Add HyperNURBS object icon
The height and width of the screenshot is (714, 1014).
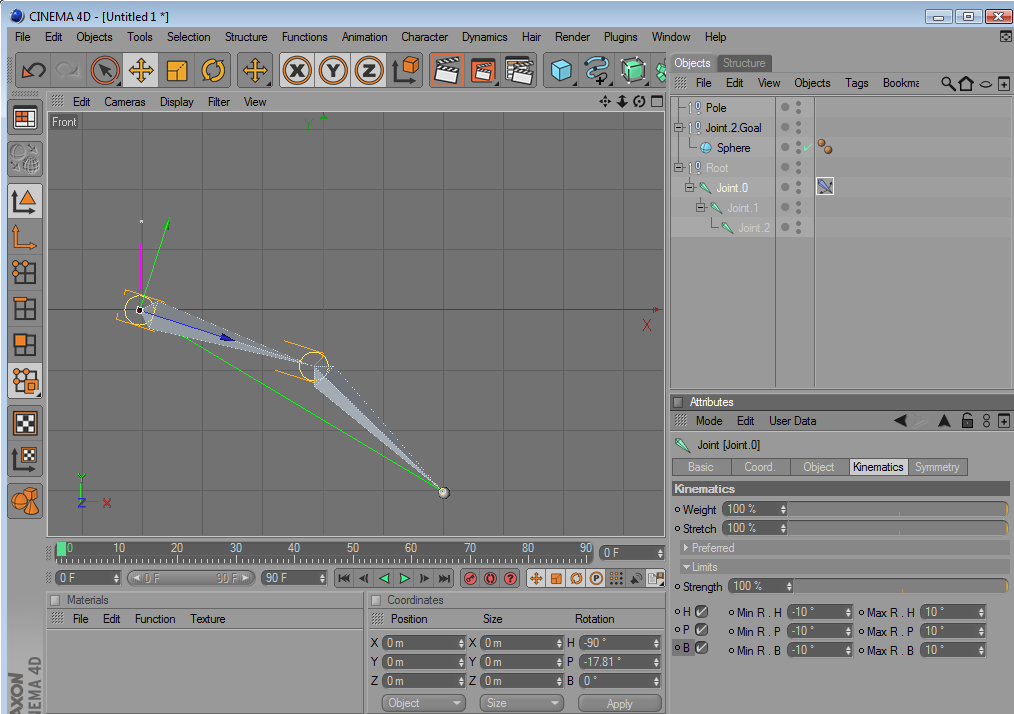coord(633,70)
